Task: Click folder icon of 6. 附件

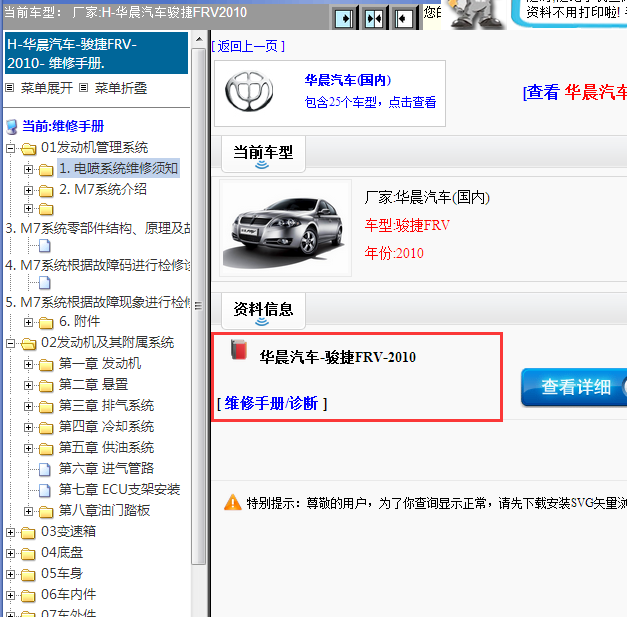Action: (46, 322)
